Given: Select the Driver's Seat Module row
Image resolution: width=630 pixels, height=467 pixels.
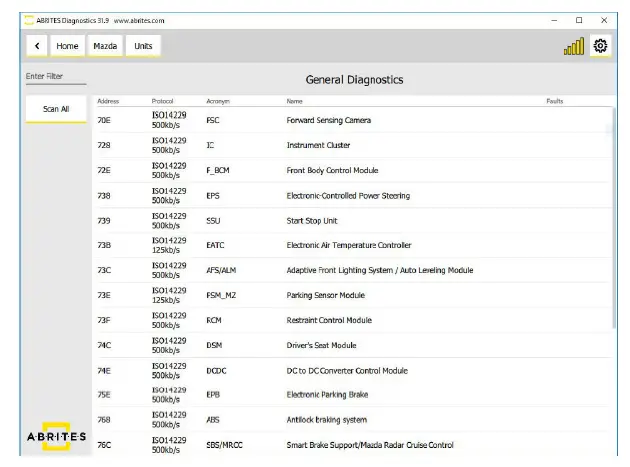Looking at the screenshot, I should (354, 345).
